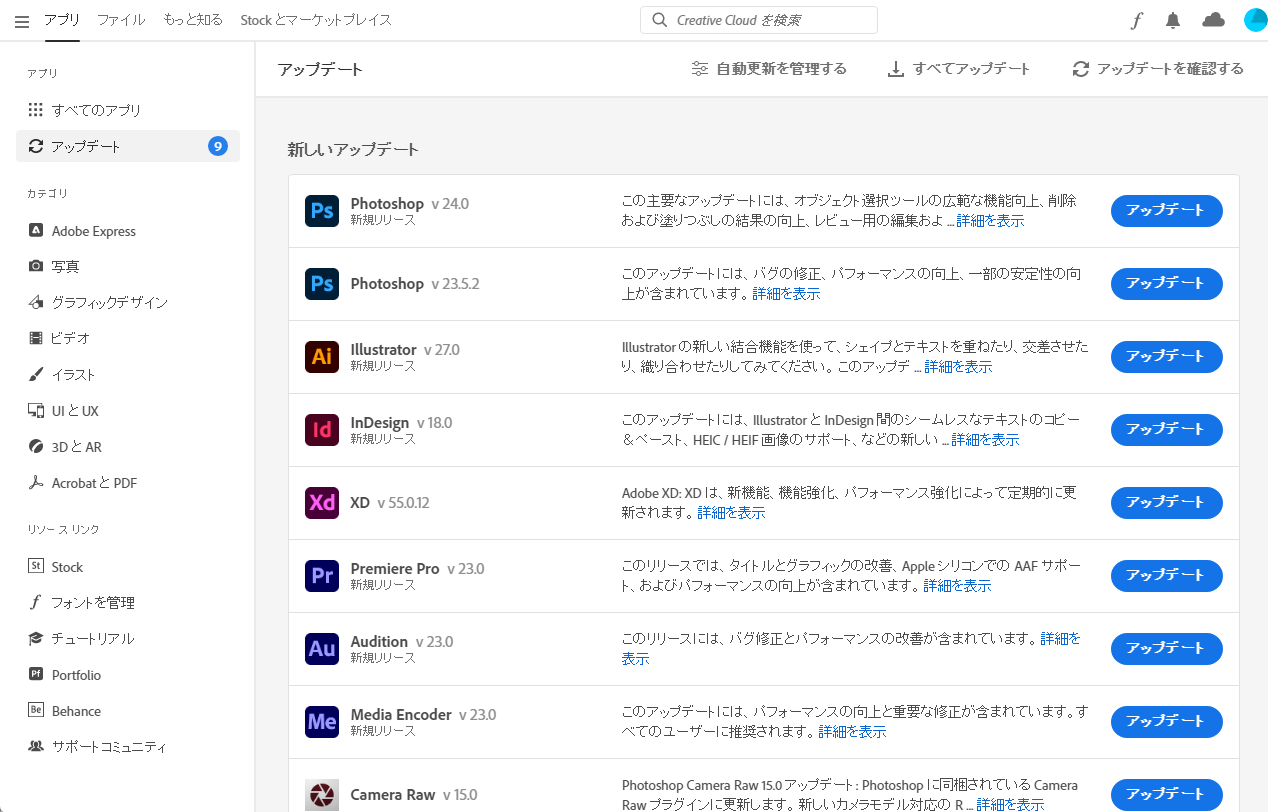This screenshot has height=812, width=1268.
Task: Open the Portfolio resource link
Action: pyautogui.click(x=128, y=675)
